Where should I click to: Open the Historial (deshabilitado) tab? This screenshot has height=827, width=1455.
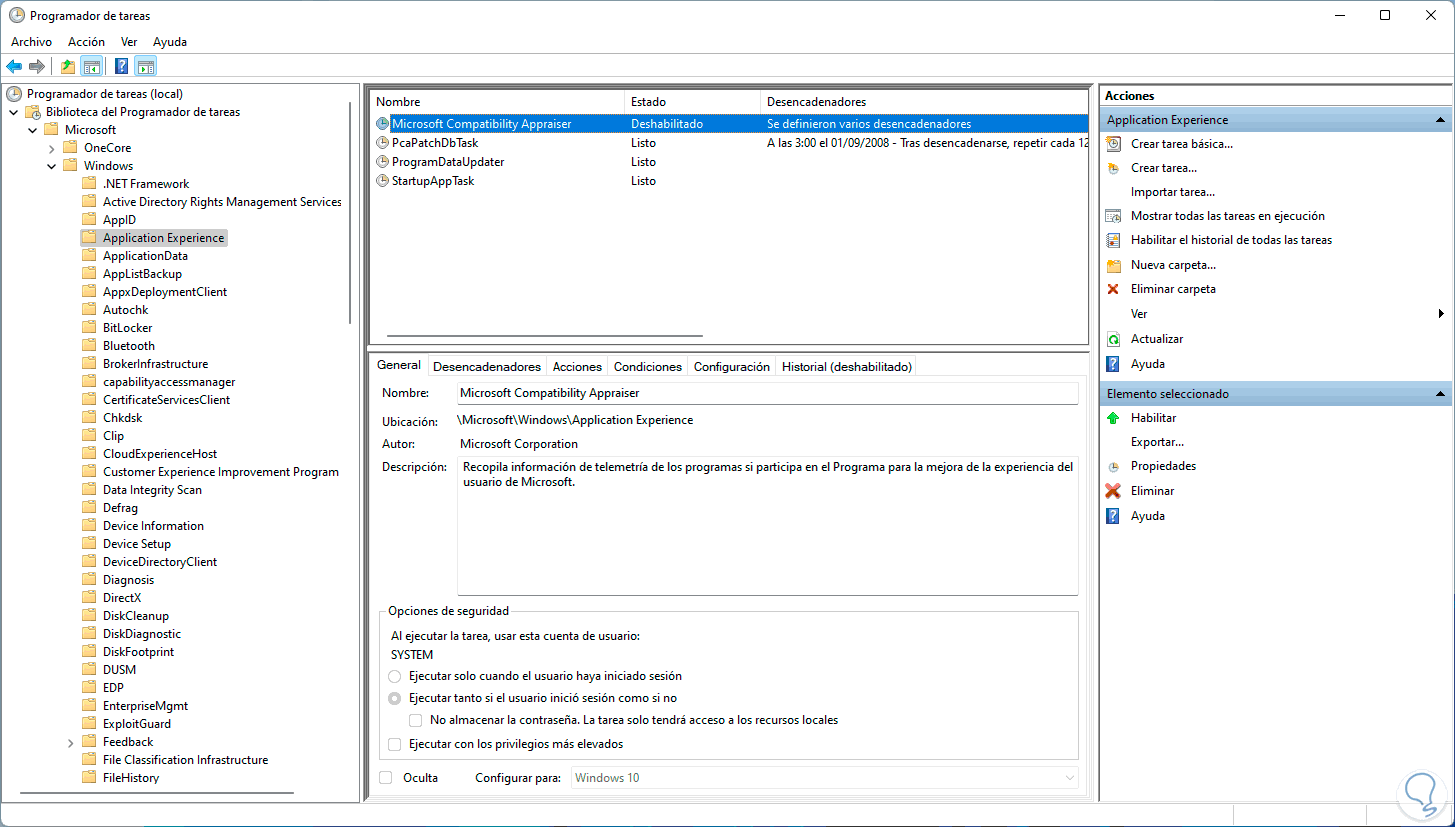[847, 367]
